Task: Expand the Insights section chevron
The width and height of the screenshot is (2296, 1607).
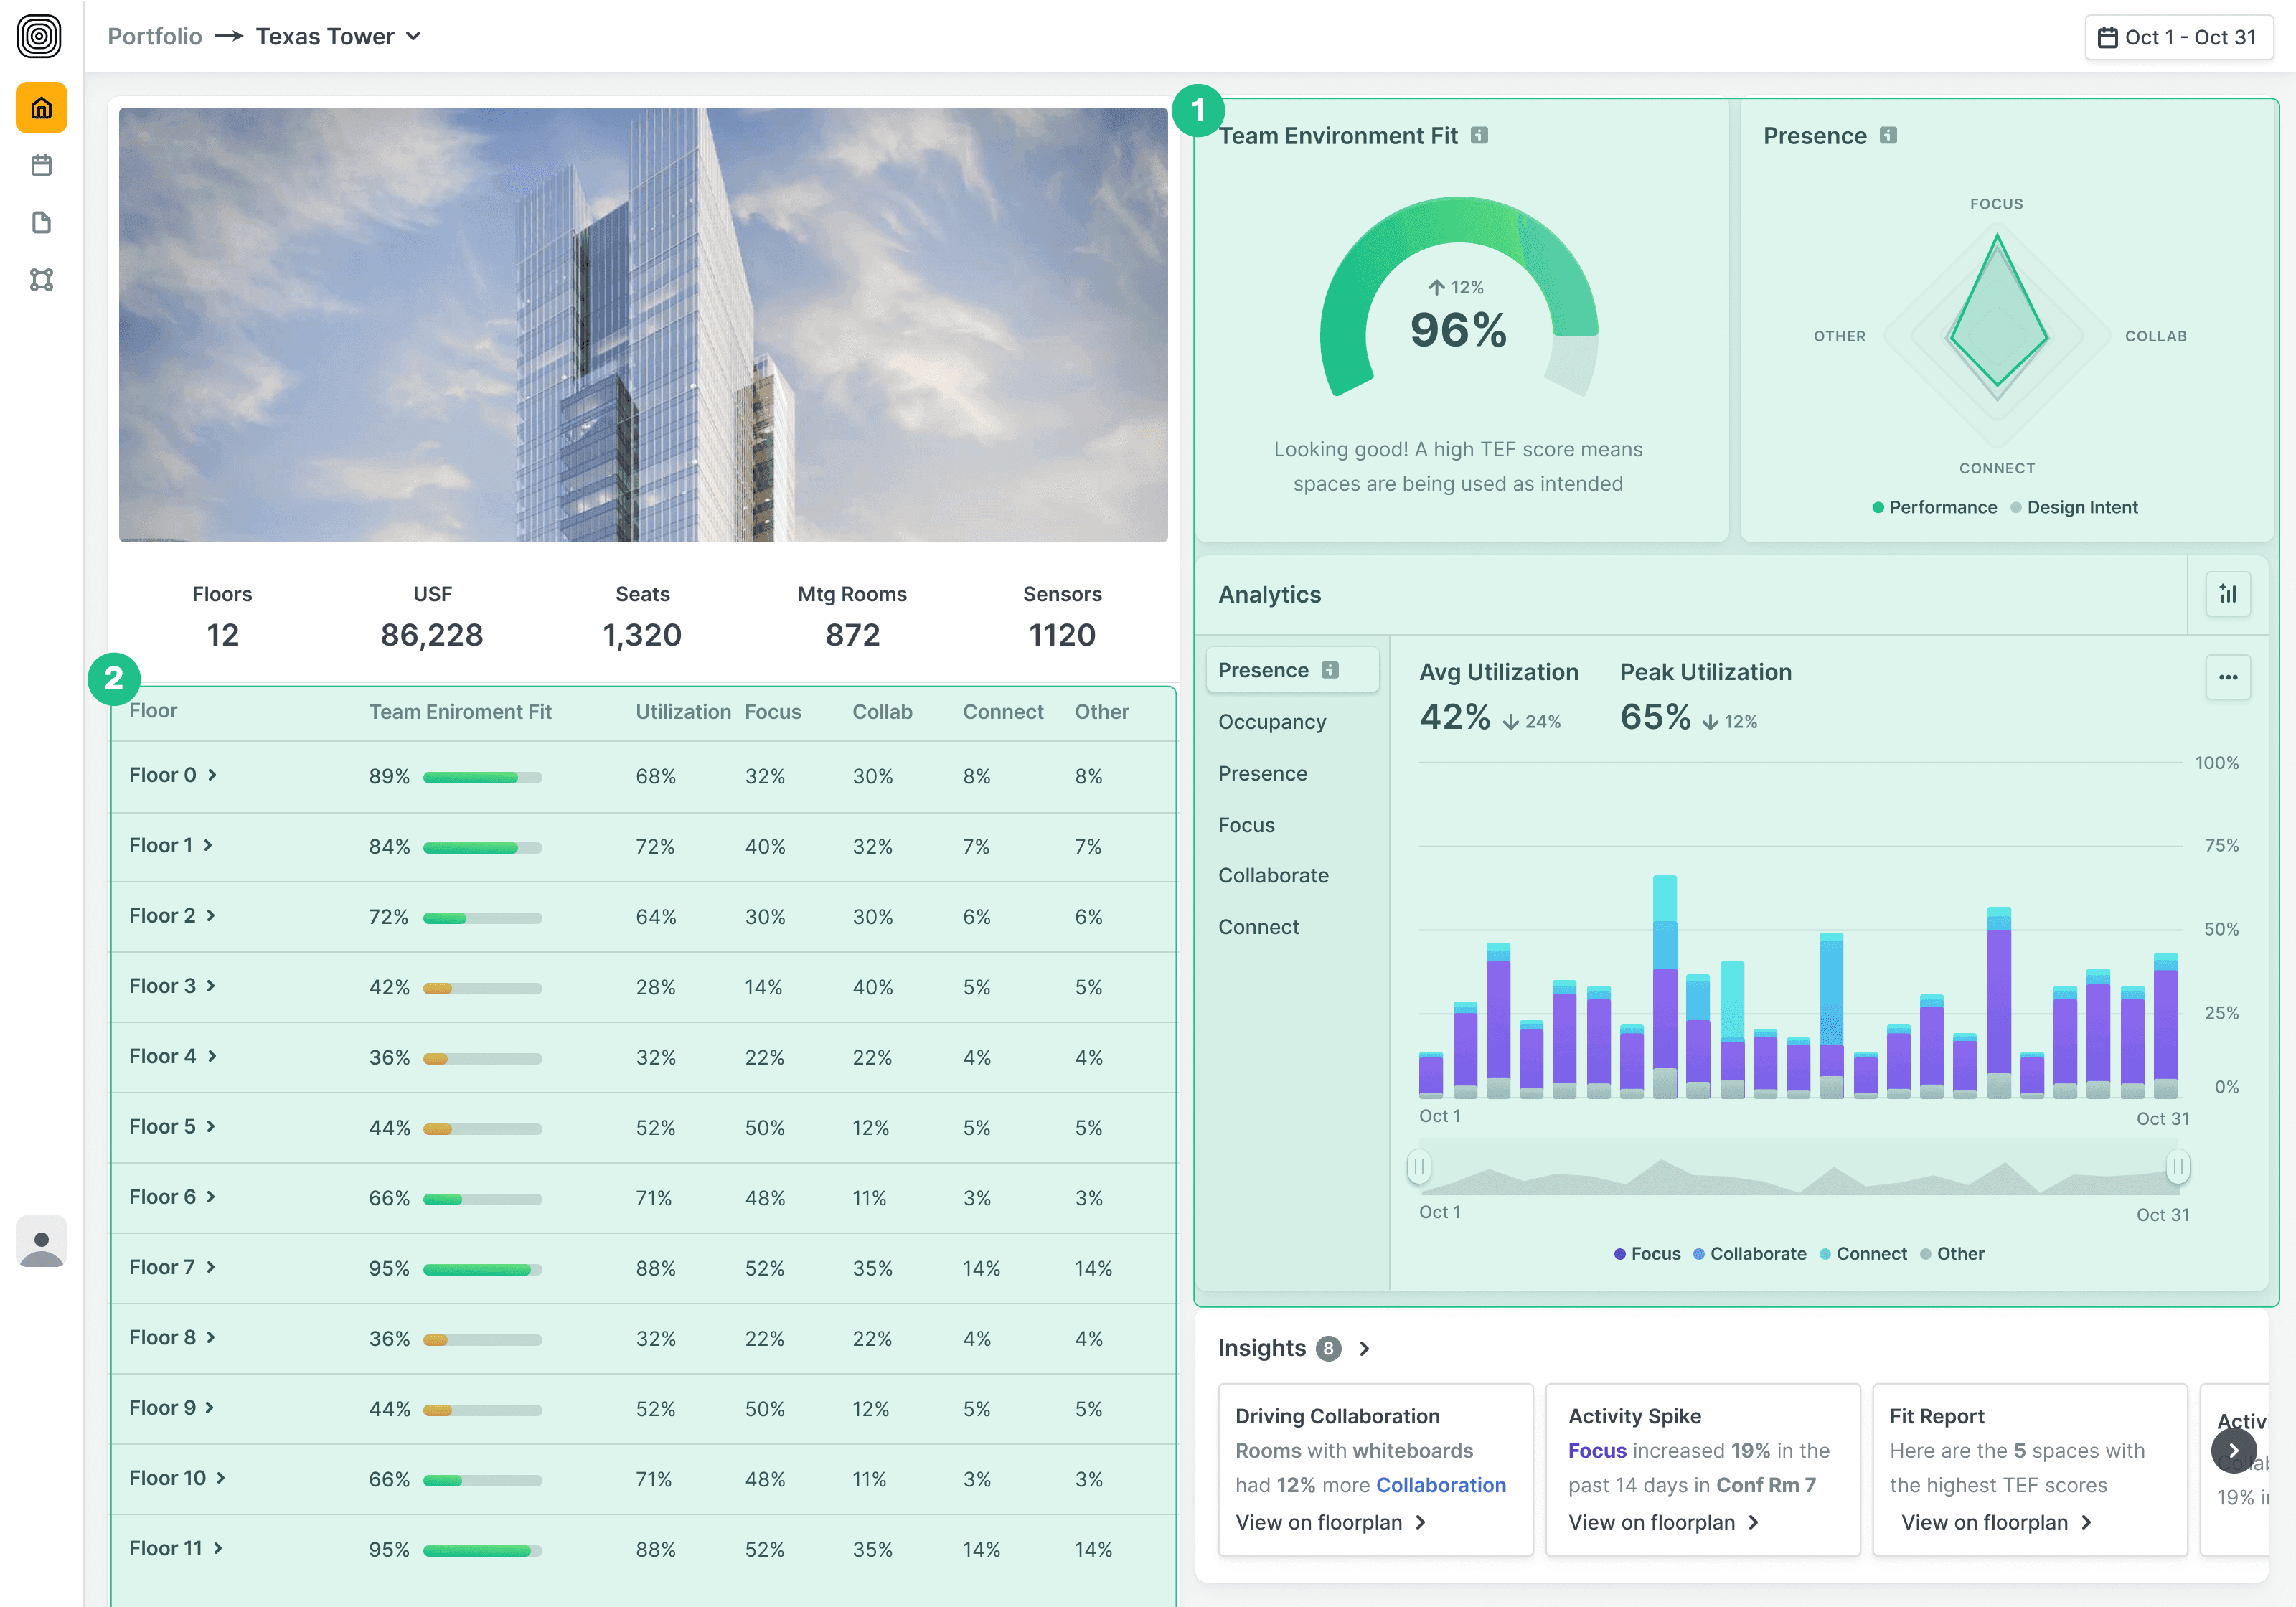Action: pos(1364,1349)
